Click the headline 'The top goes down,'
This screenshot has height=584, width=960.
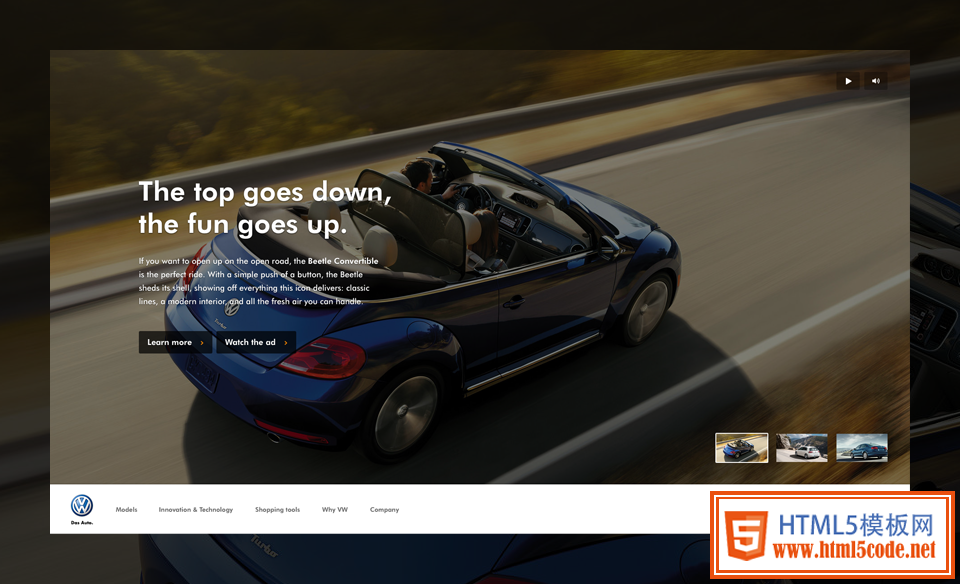[265, 192]
